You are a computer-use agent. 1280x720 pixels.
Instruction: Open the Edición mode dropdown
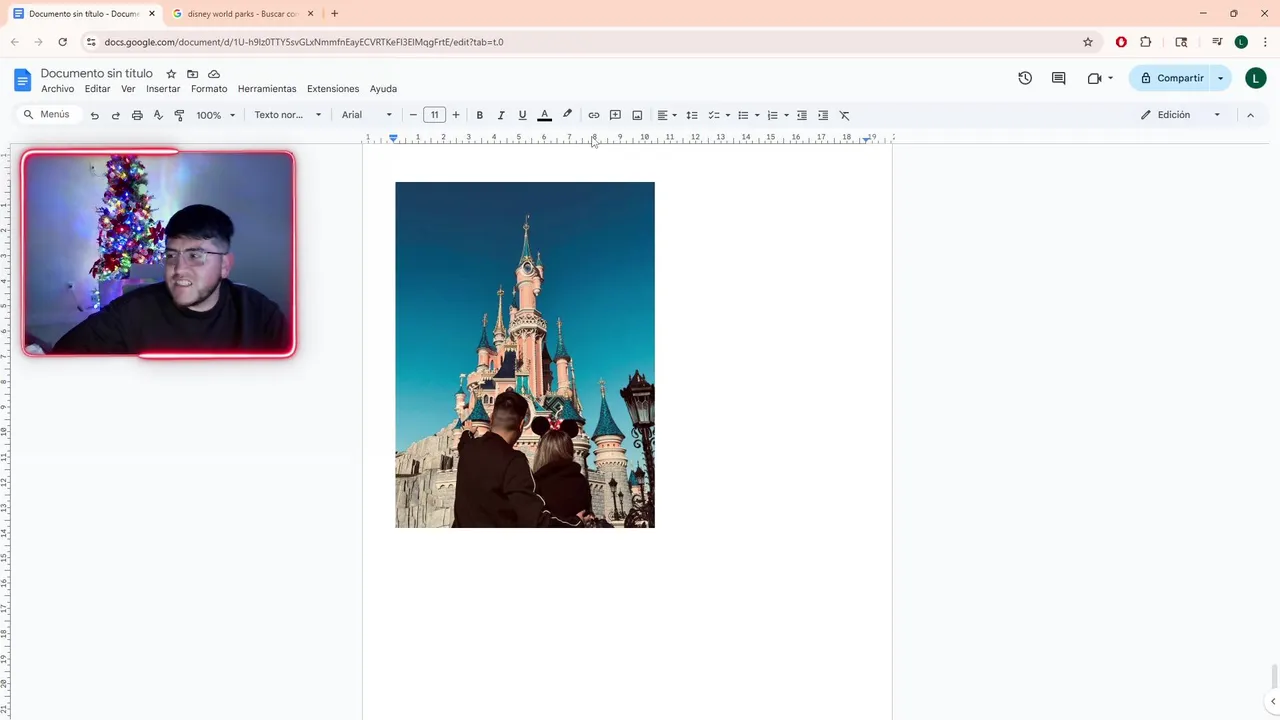point(1181,115)
